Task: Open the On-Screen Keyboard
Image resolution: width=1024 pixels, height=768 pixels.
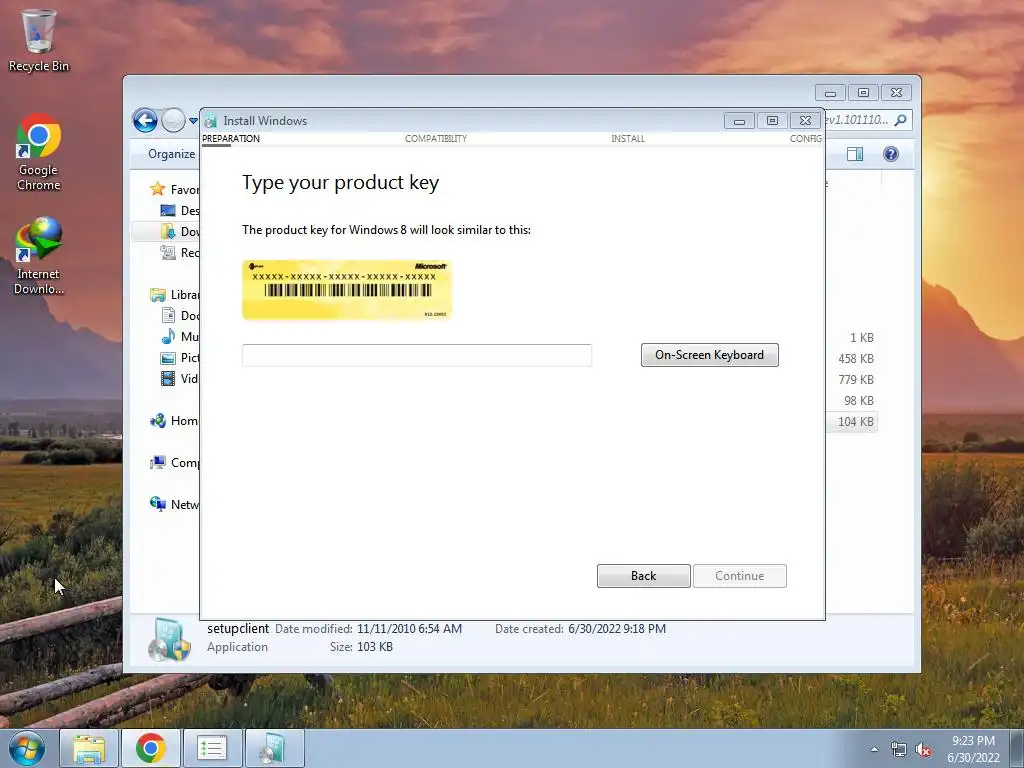Action: click(x=709, y=355)
